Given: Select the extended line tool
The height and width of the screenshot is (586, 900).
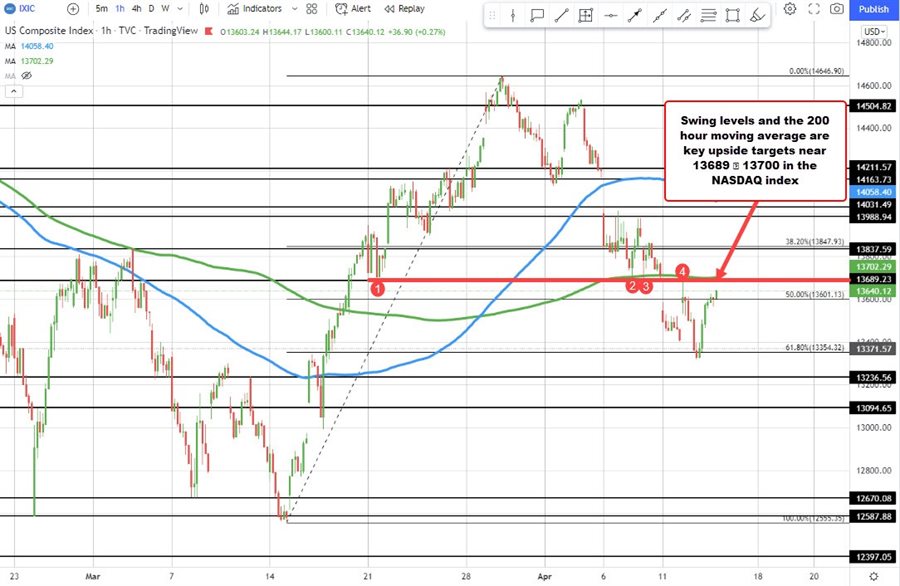Looking at the screenshot, I should 659,16.
